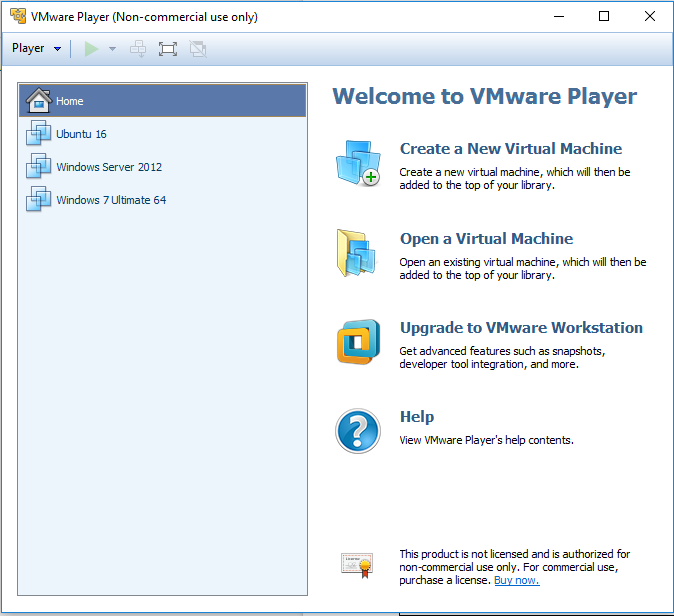Click the 'Welcome to VMware Player' heading
The height and width of the screenshot is (616, 674).
click(484, 96)
